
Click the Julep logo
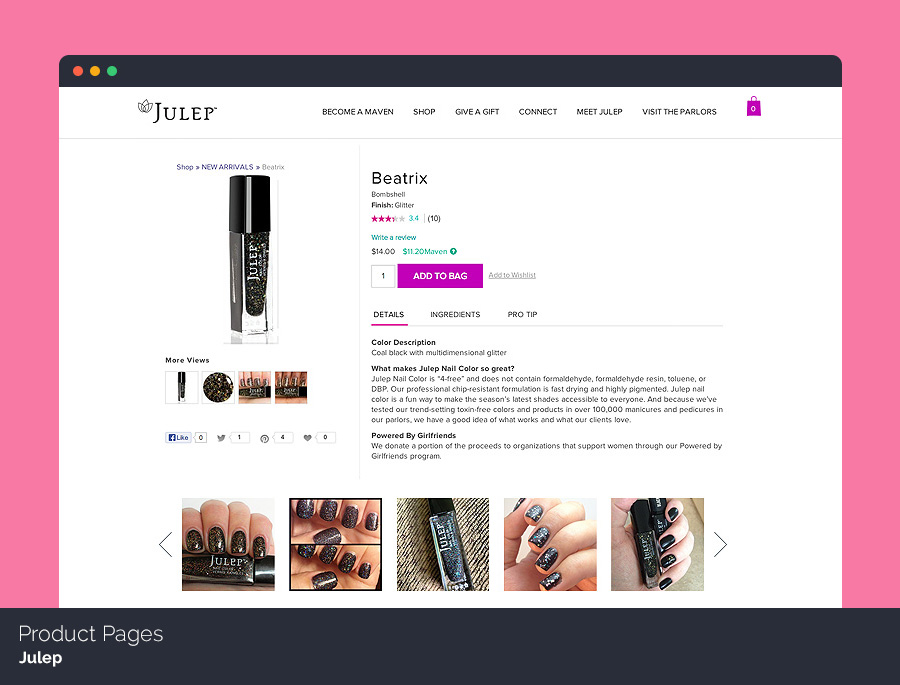(177, 111)
